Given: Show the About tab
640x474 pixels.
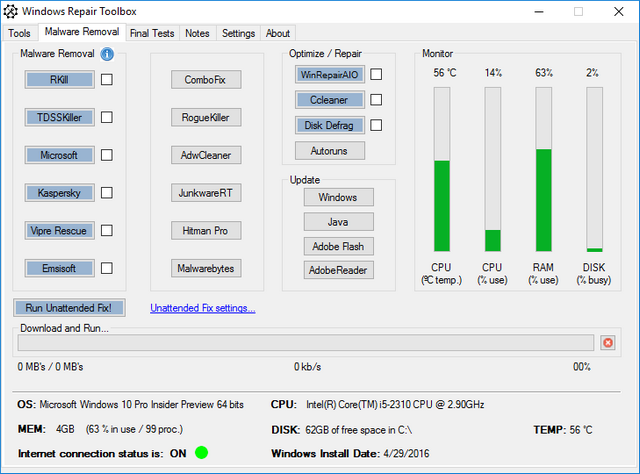Looking at the screenshot, I should pos(278,33).
